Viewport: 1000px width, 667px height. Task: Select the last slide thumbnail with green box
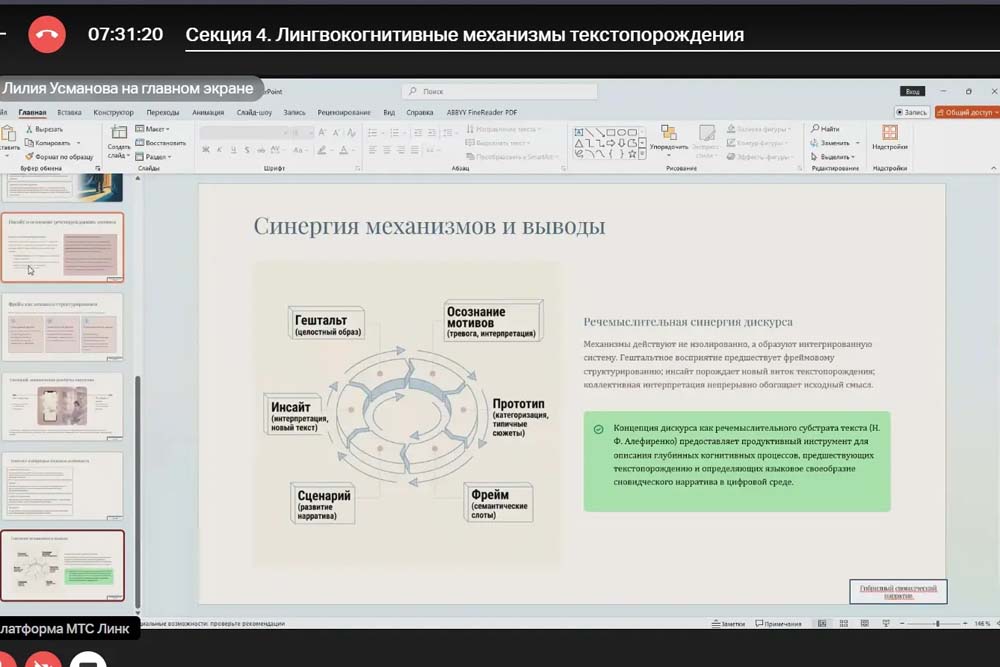62,566
